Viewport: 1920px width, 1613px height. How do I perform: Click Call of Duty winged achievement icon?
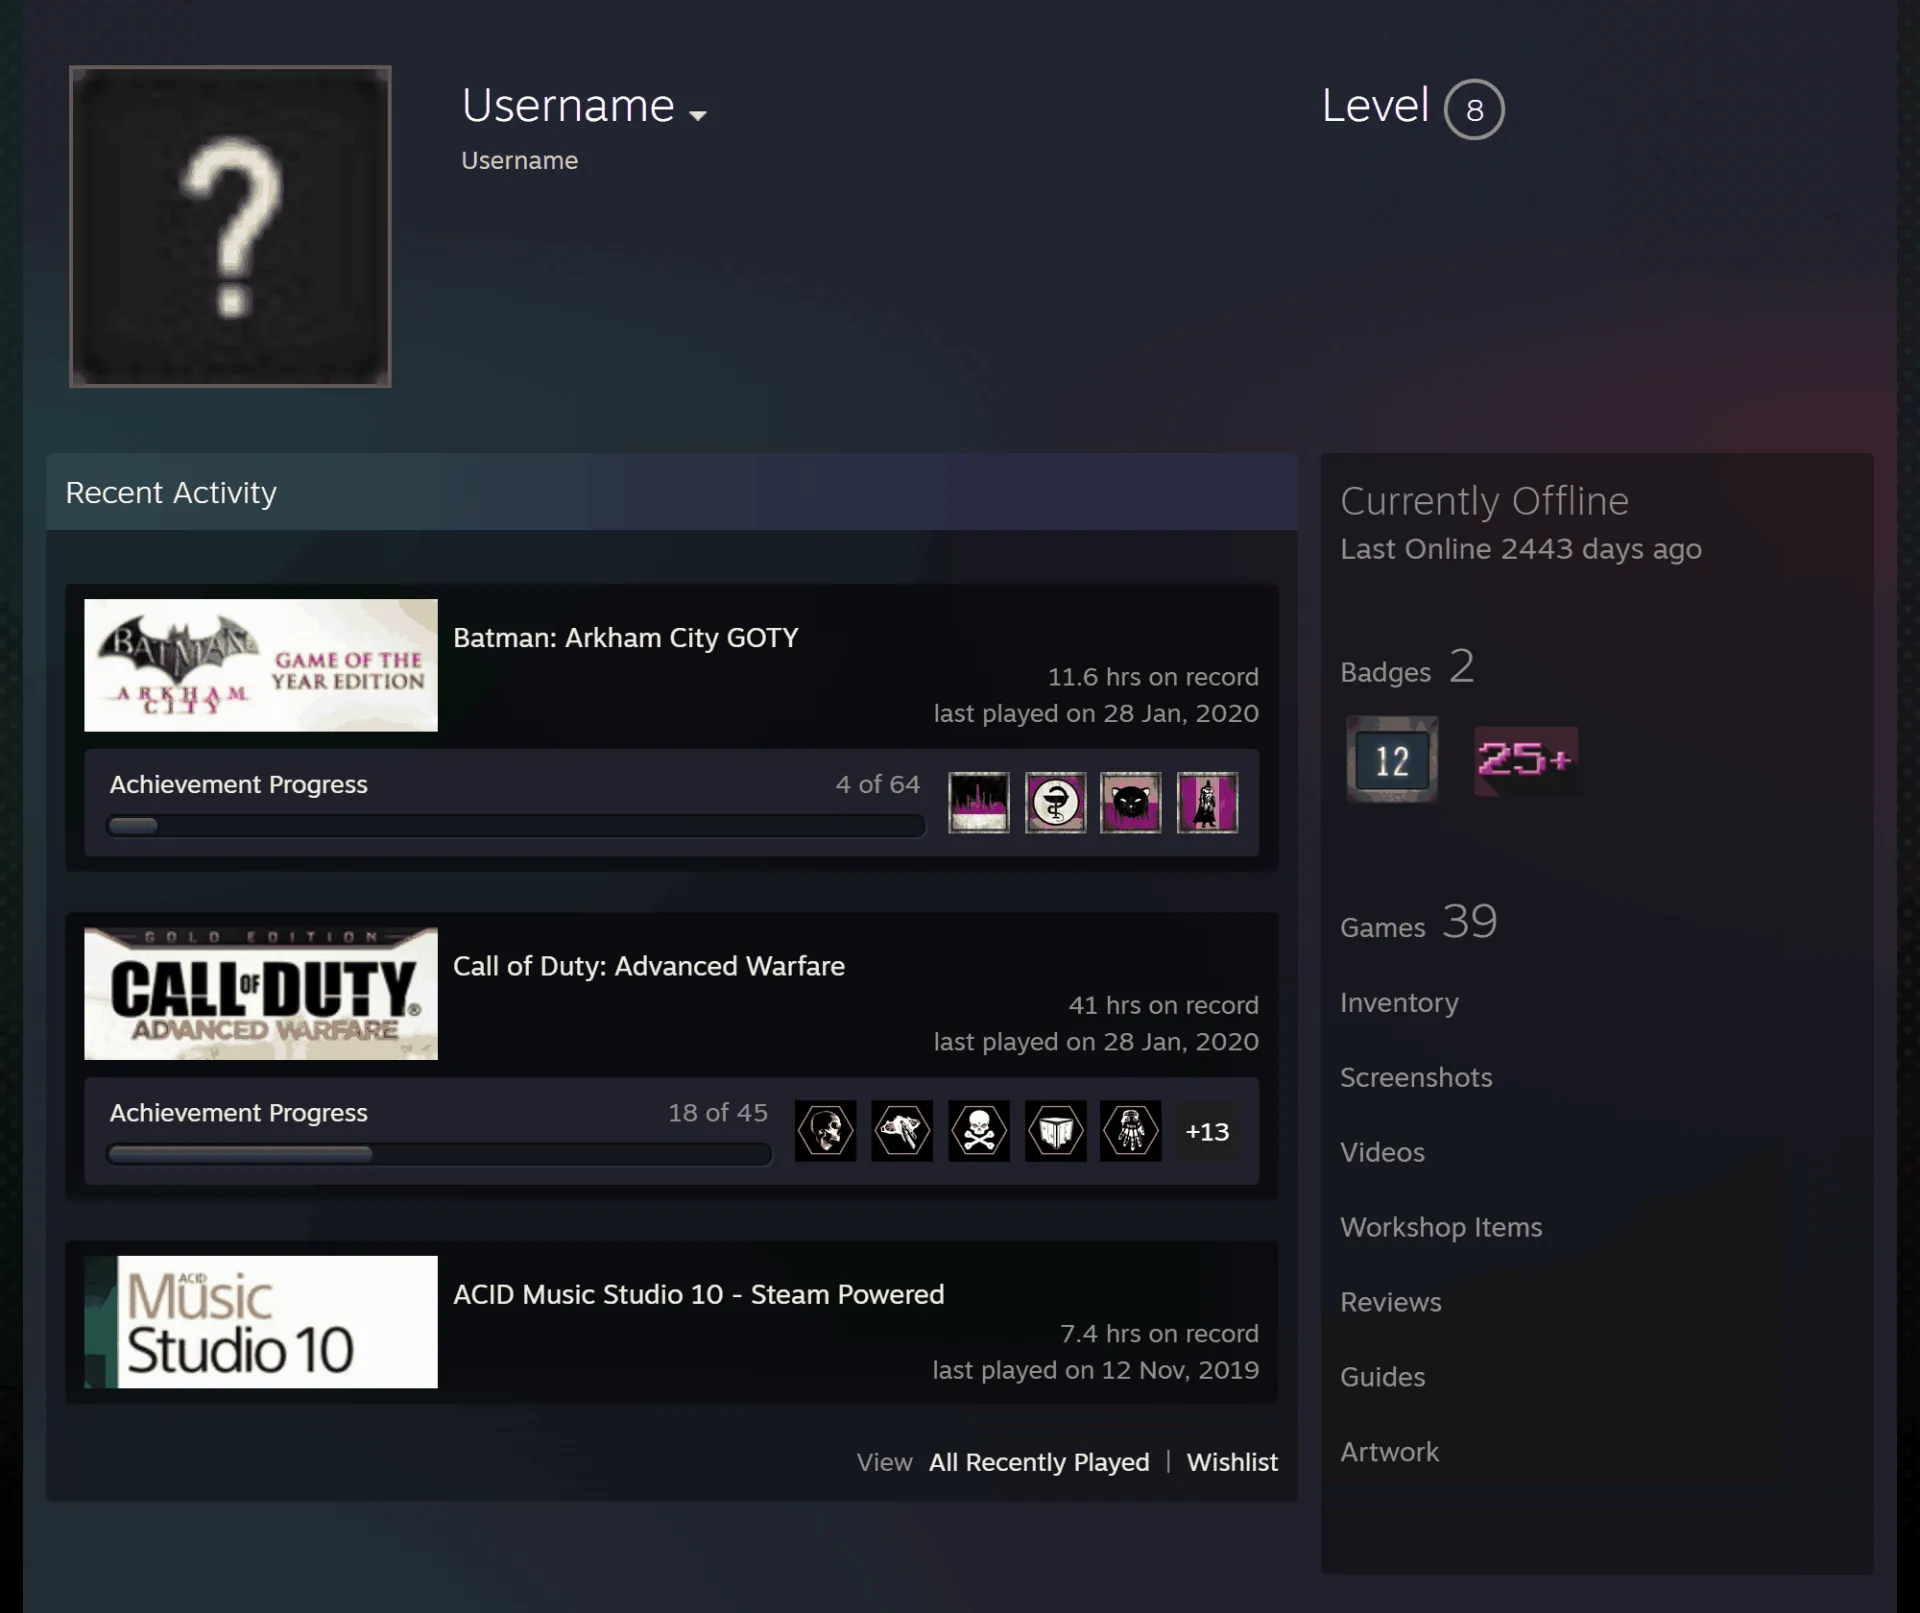click(902, 1131)
